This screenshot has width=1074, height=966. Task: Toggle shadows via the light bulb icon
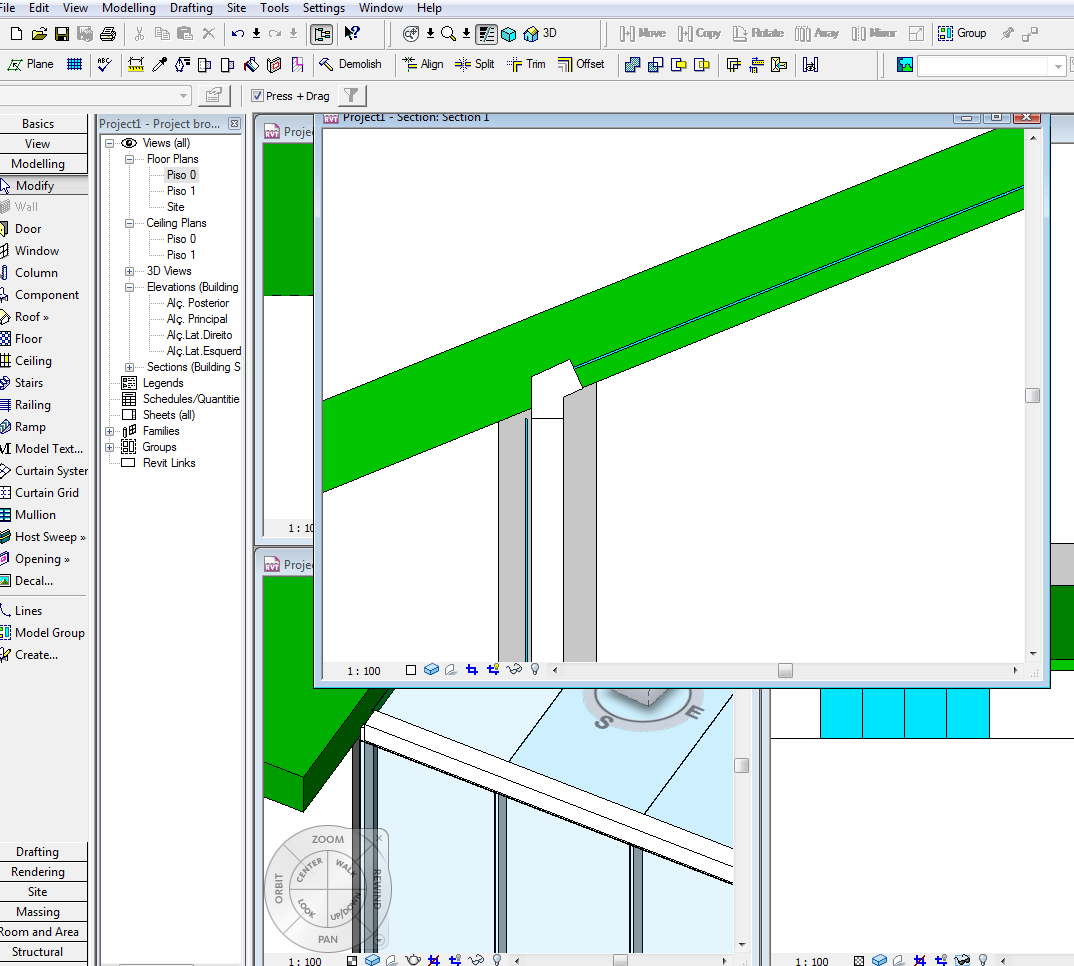click(x=533, y=669)
